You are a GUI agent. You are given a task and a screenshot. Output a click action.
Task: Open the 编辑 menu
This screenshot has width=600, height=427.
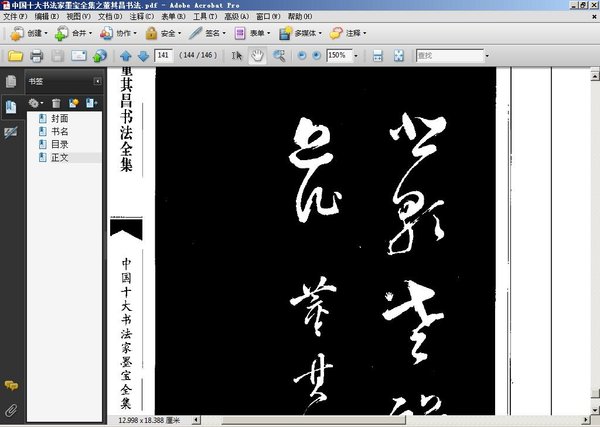tap(47, 16)
